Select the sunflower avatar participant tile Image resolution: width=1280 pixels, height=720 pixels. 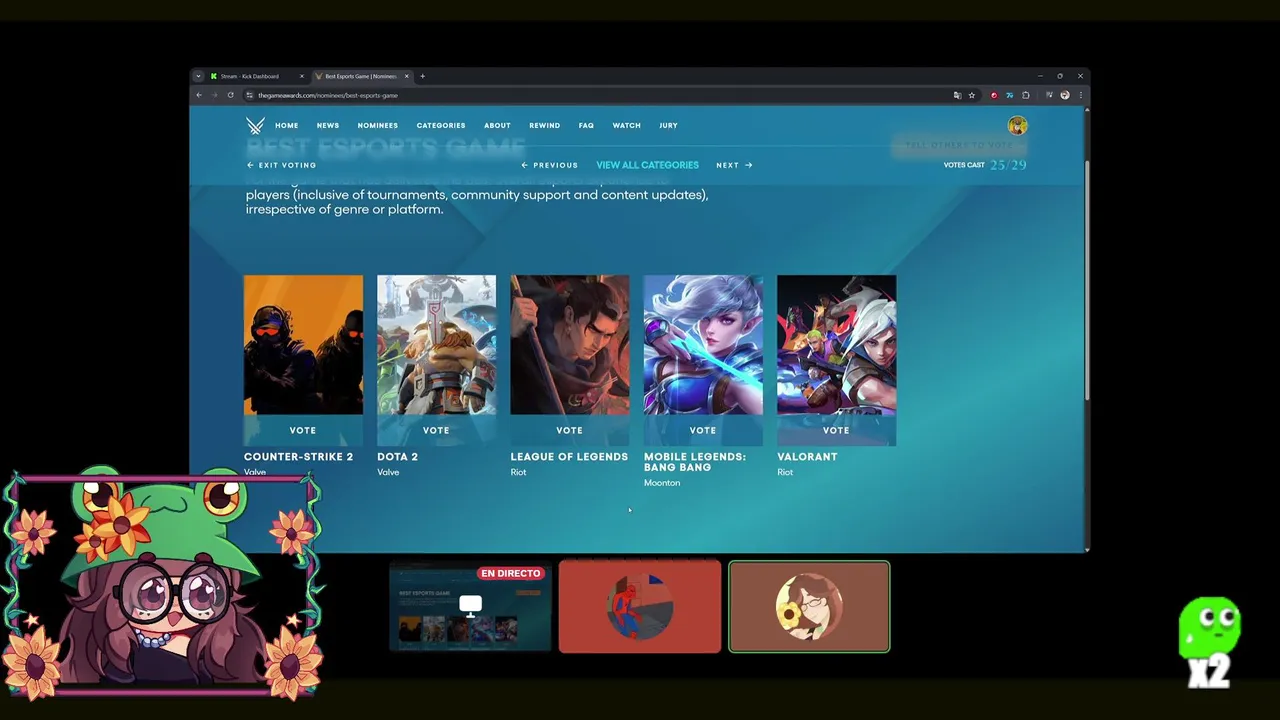tap(809, 606)
